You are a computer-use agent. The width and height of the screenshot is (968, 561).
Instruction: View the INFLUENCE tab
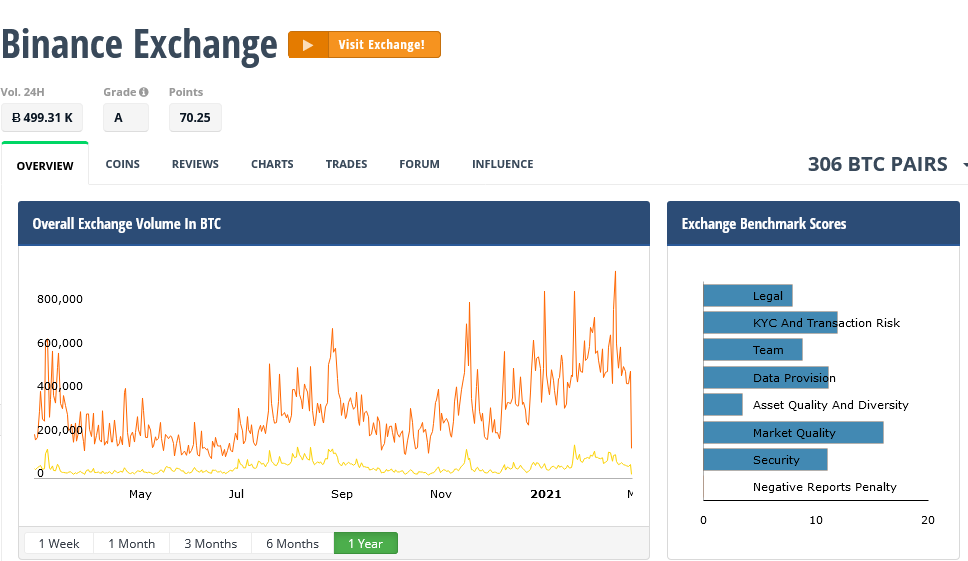[503, 164]
